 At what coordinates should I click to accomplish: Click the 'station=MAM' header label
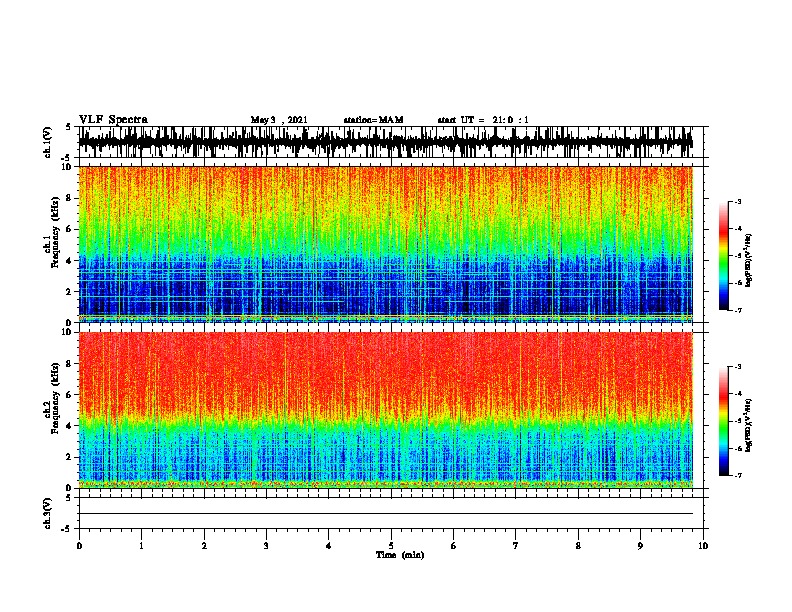[x=373, y=120]
